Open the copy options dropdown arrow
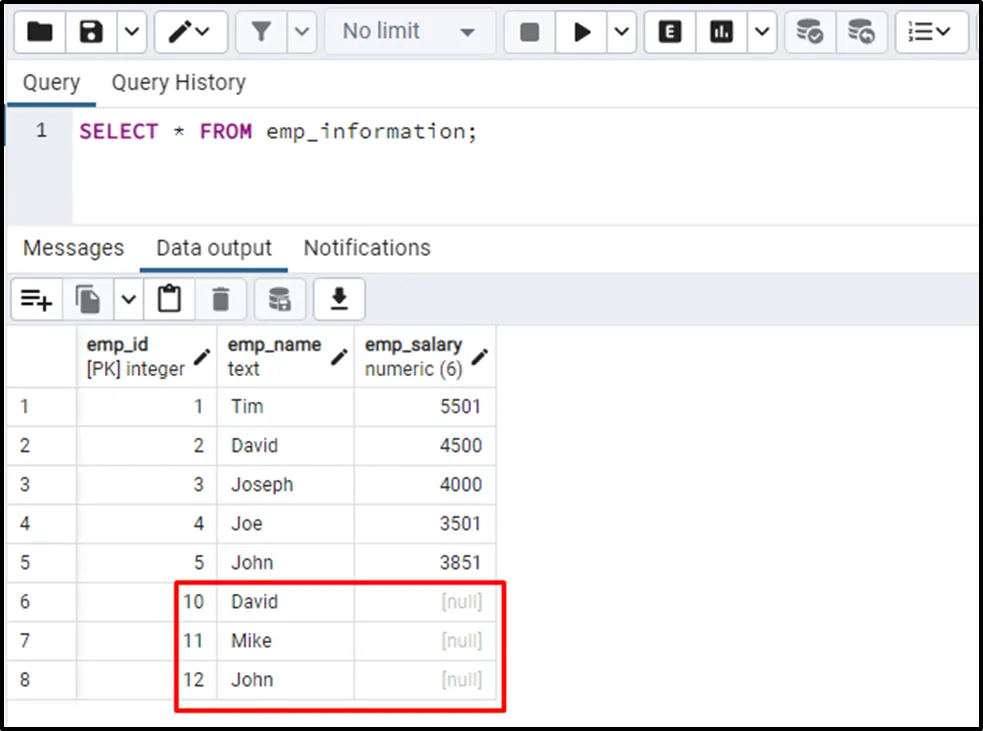Viewport: 983px width, 731px height. pos(128,299)
